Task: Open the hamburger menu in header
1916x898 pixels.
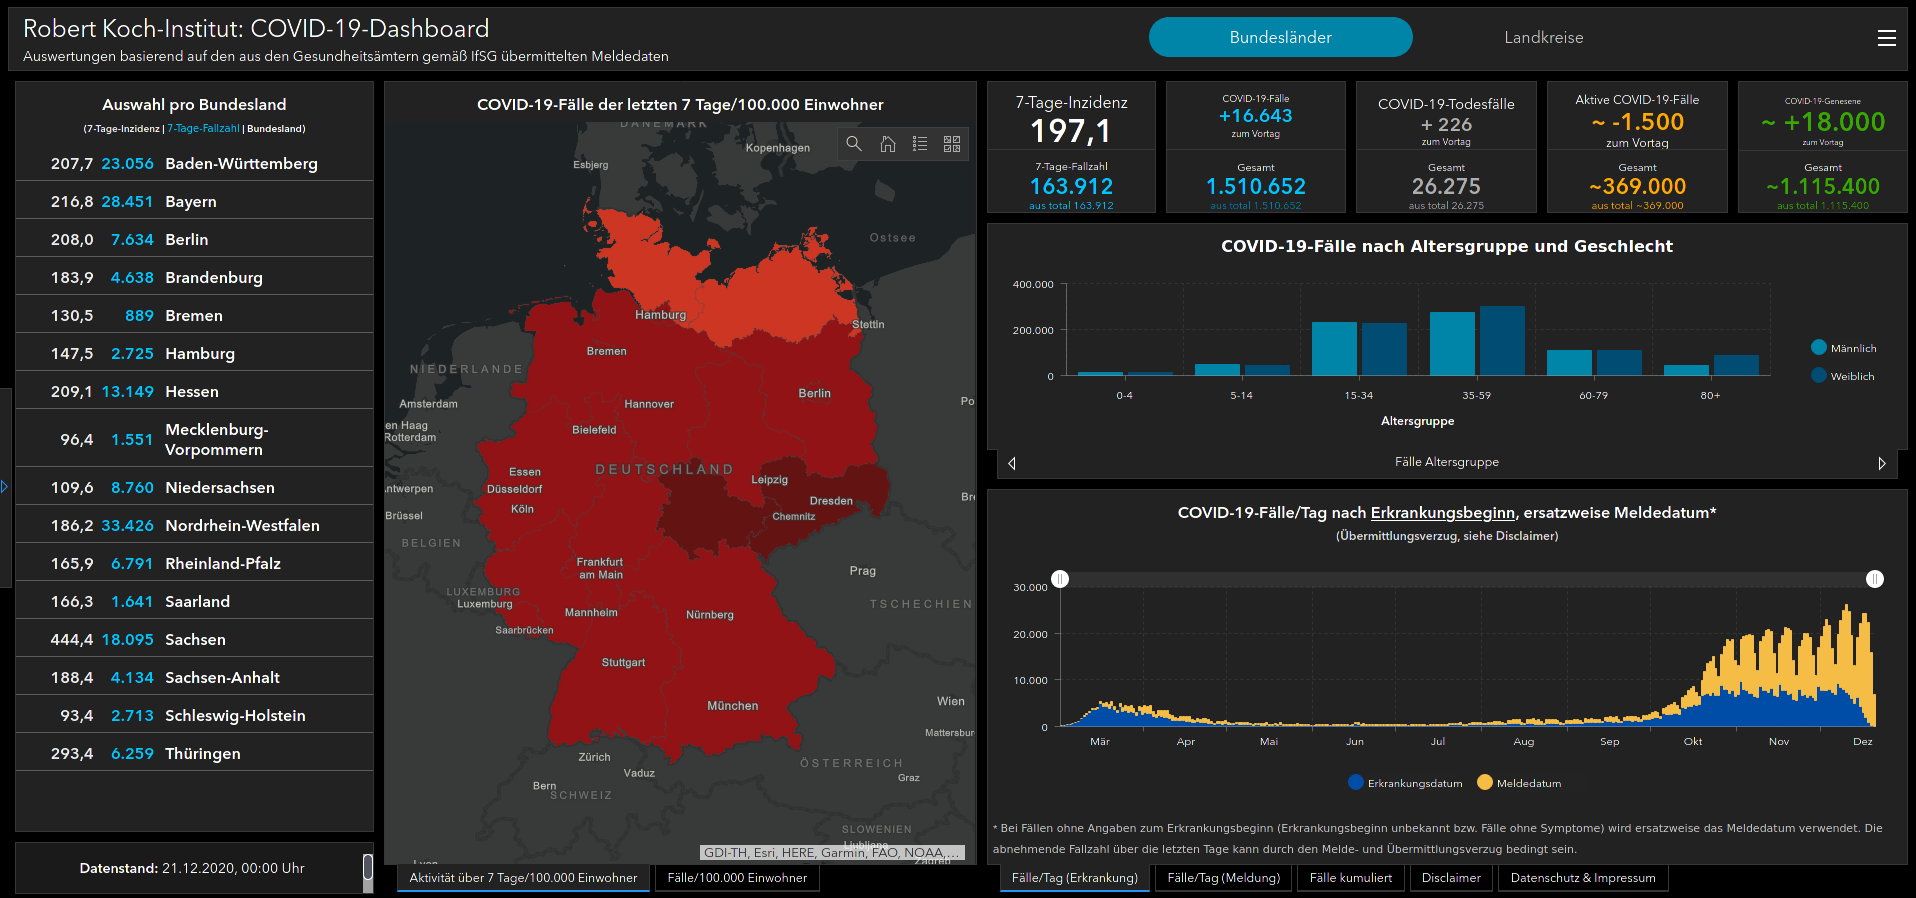Action: [x=1886, y=38]
